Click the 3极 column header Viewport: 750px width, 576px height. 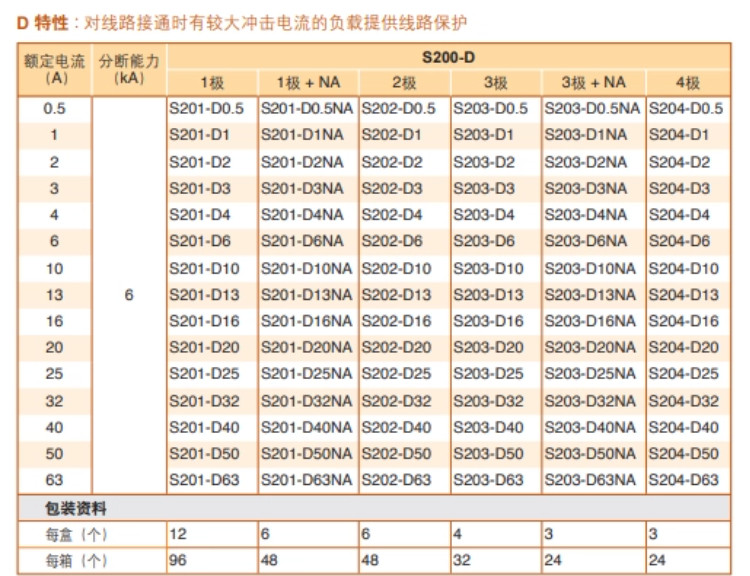point(496,83)
